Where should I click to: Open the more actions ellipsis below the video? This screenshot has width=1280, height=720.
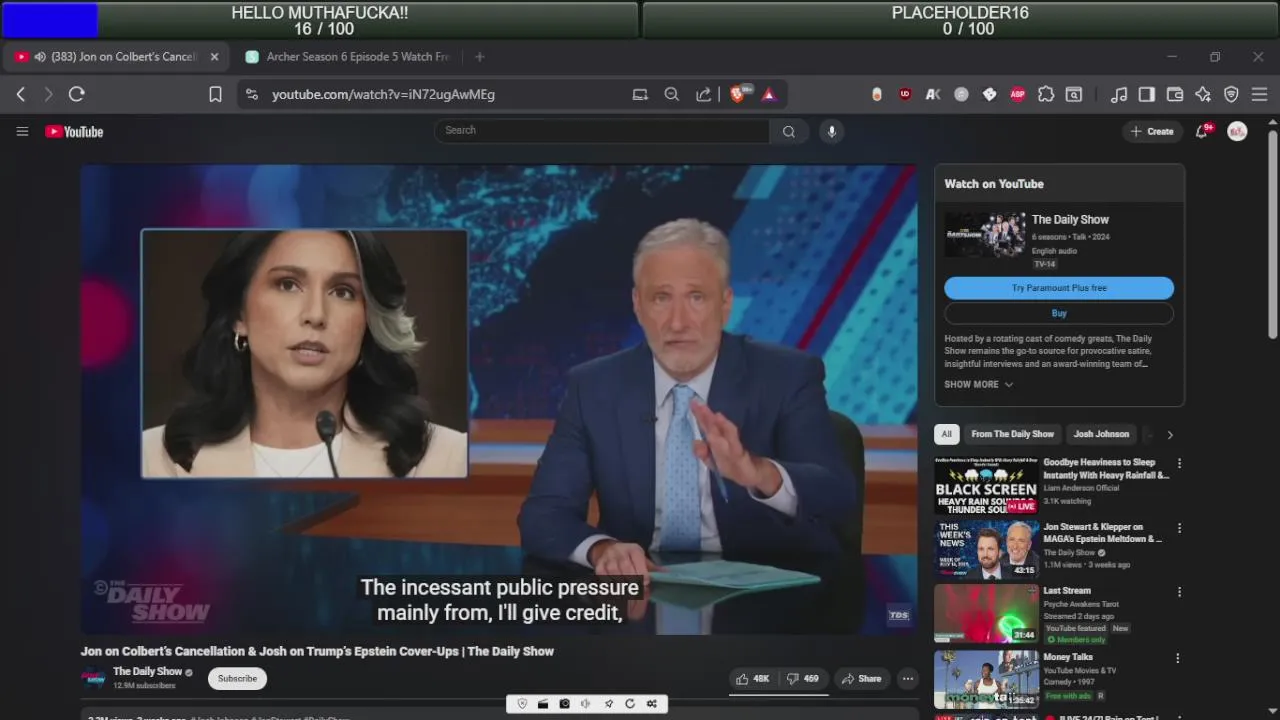[907, 679]
